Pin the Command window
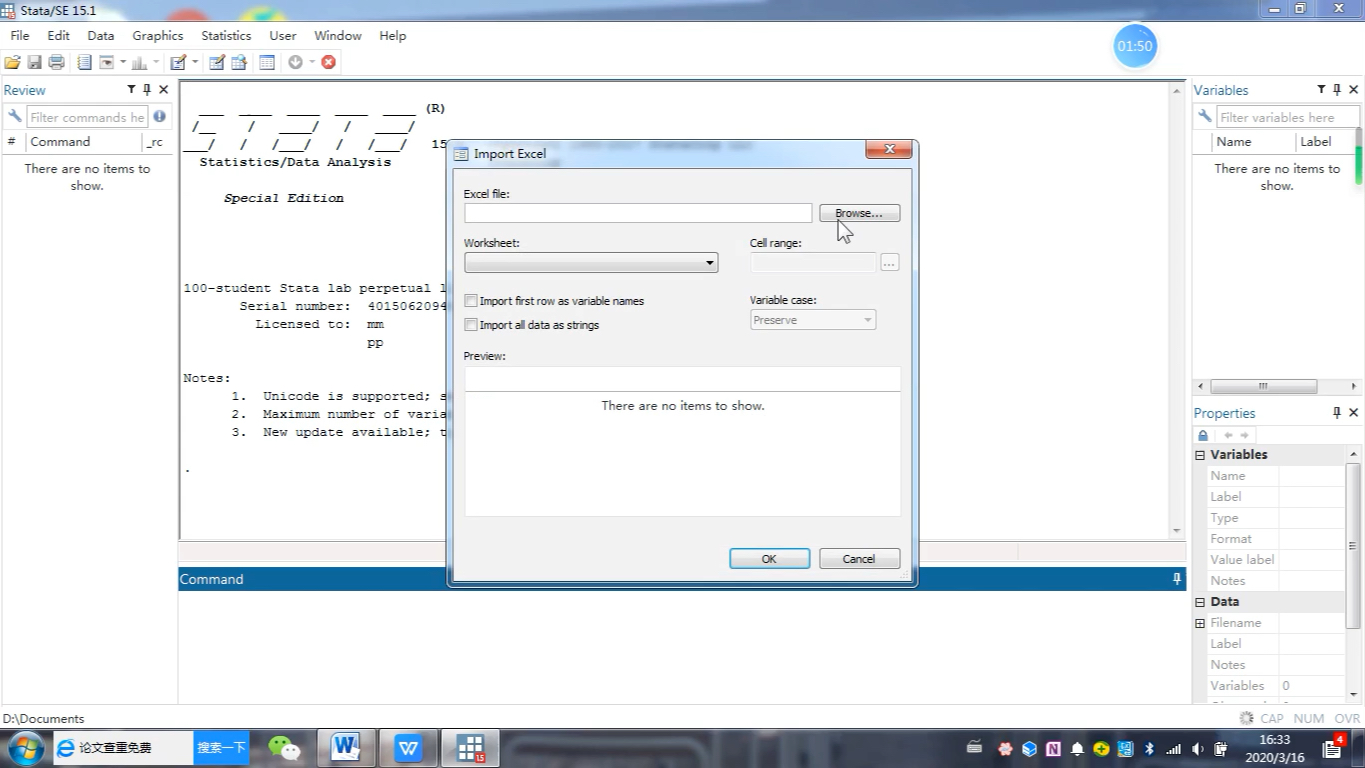1365x768 pixels. pos(1177,579)
